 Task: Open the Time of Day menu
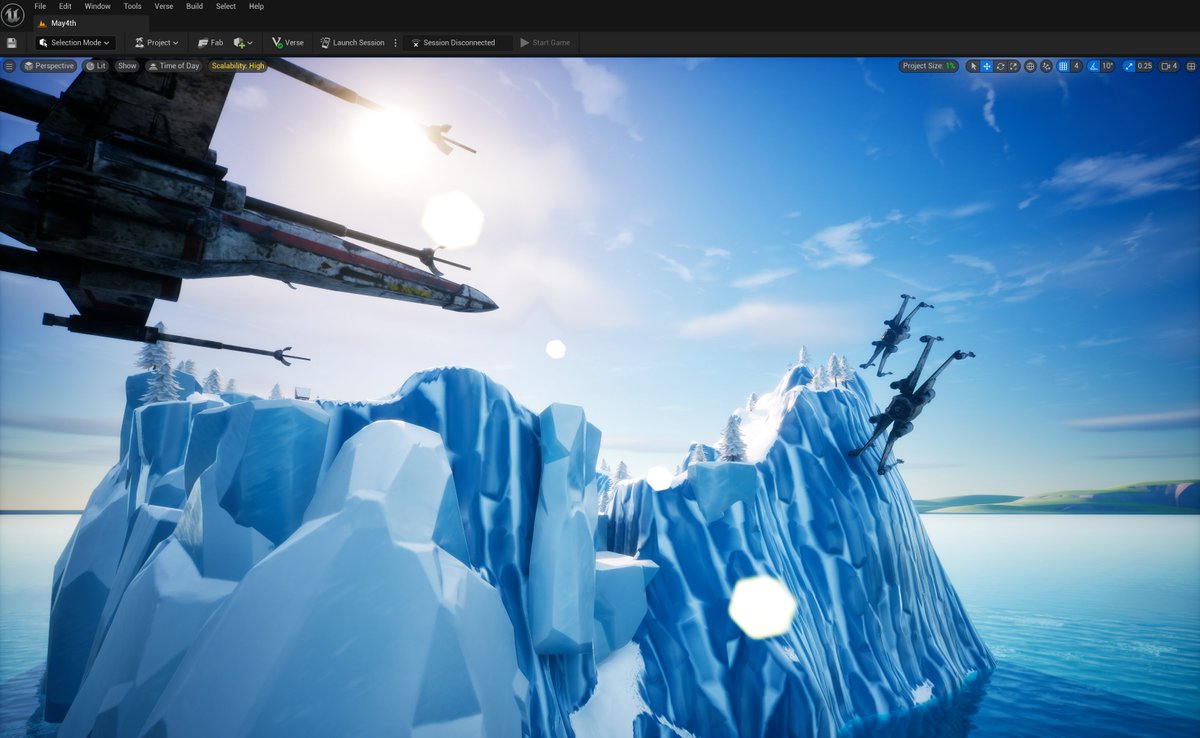click(174, 66)
